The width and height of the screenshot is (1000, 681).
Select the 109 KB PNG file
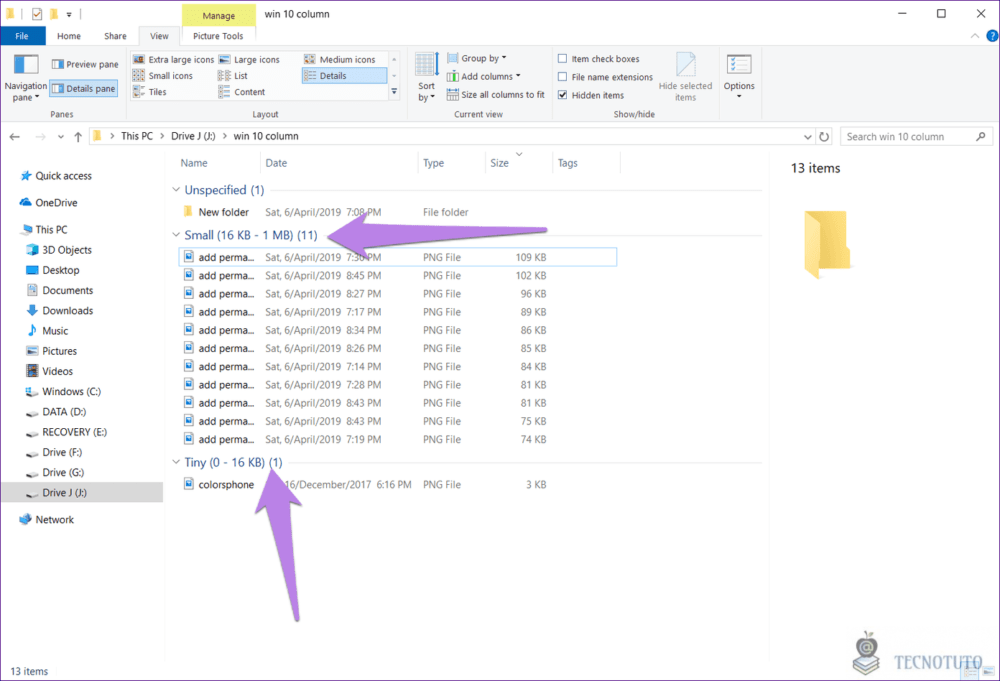pyautogui.click(x=398, y=258)
